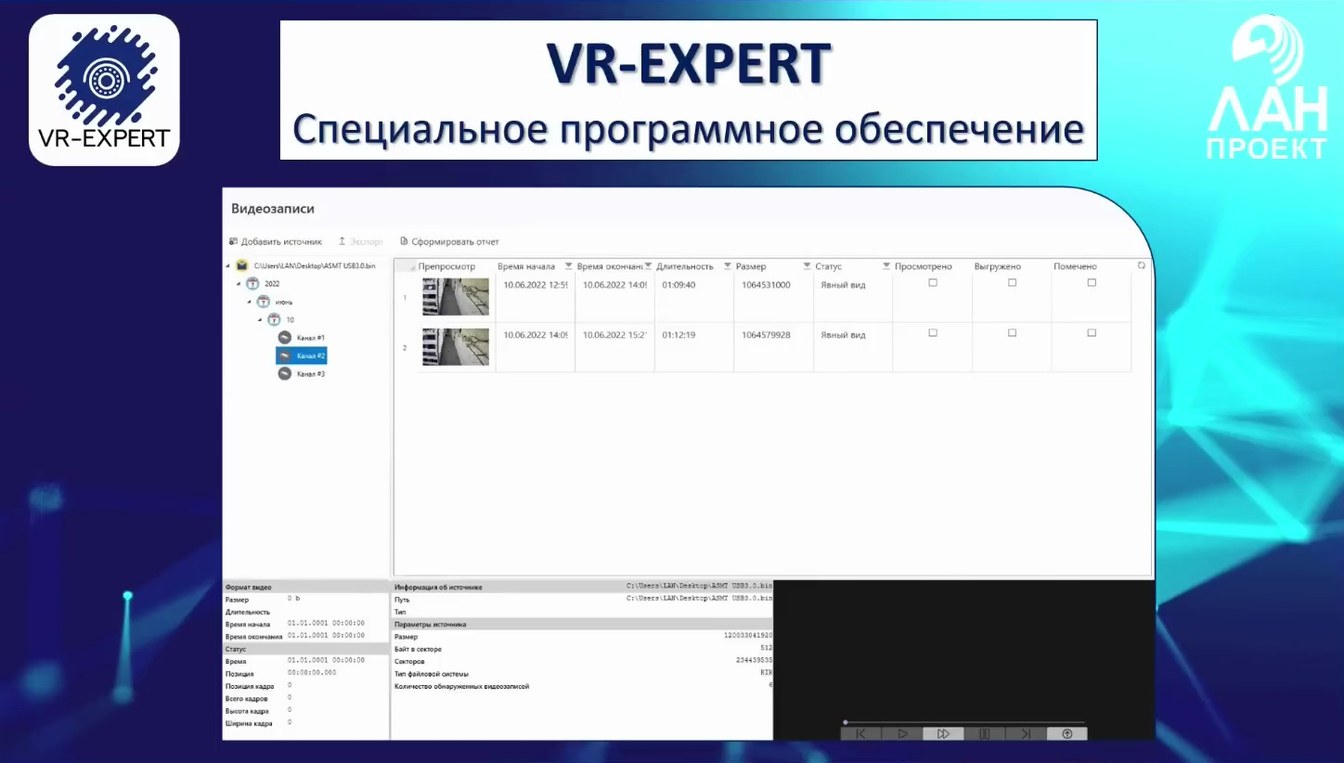Click the circled up-arrow player button

(x=1067, y=734)
